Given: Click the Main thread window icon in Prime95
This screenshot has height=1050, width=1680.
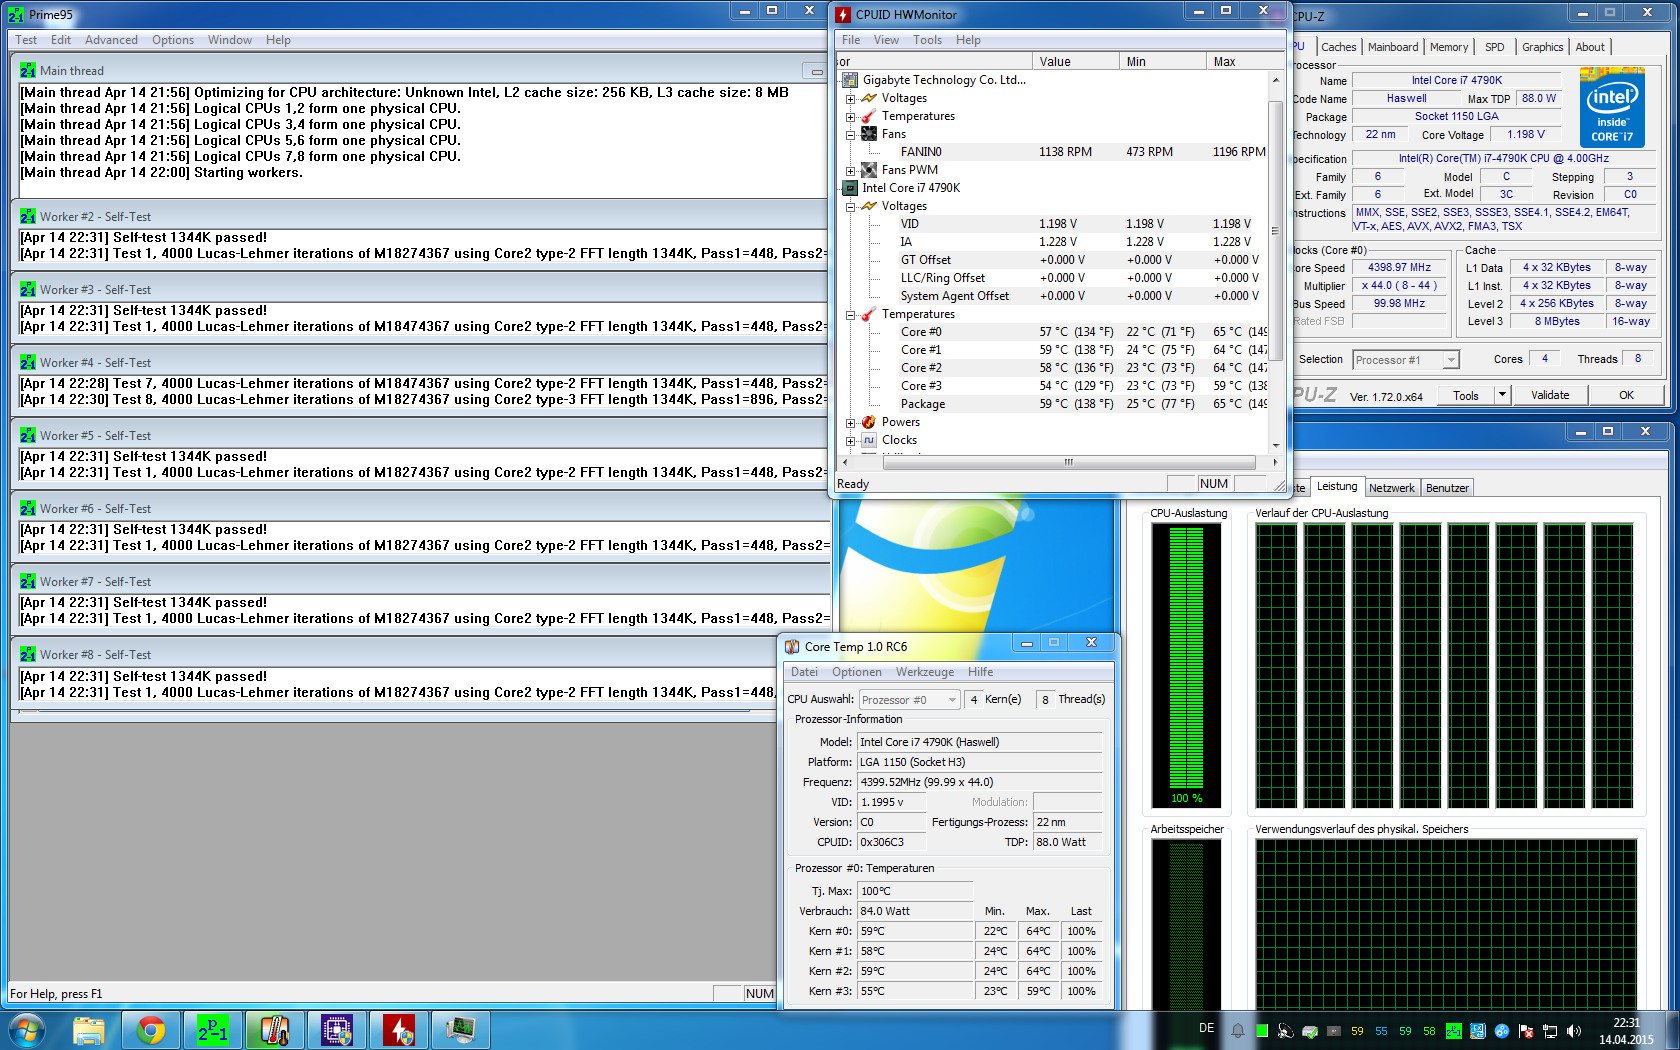Looking at the screenshot, I should point(28,71).
